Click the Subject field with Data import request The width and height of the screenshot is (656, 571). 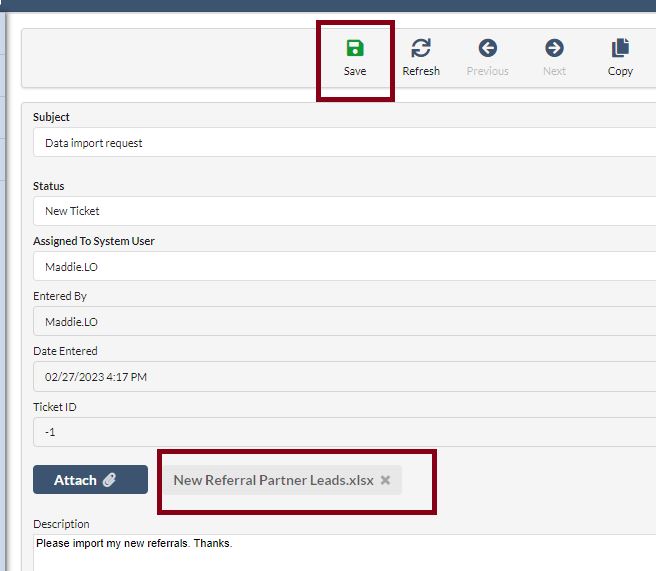(340, 143)
